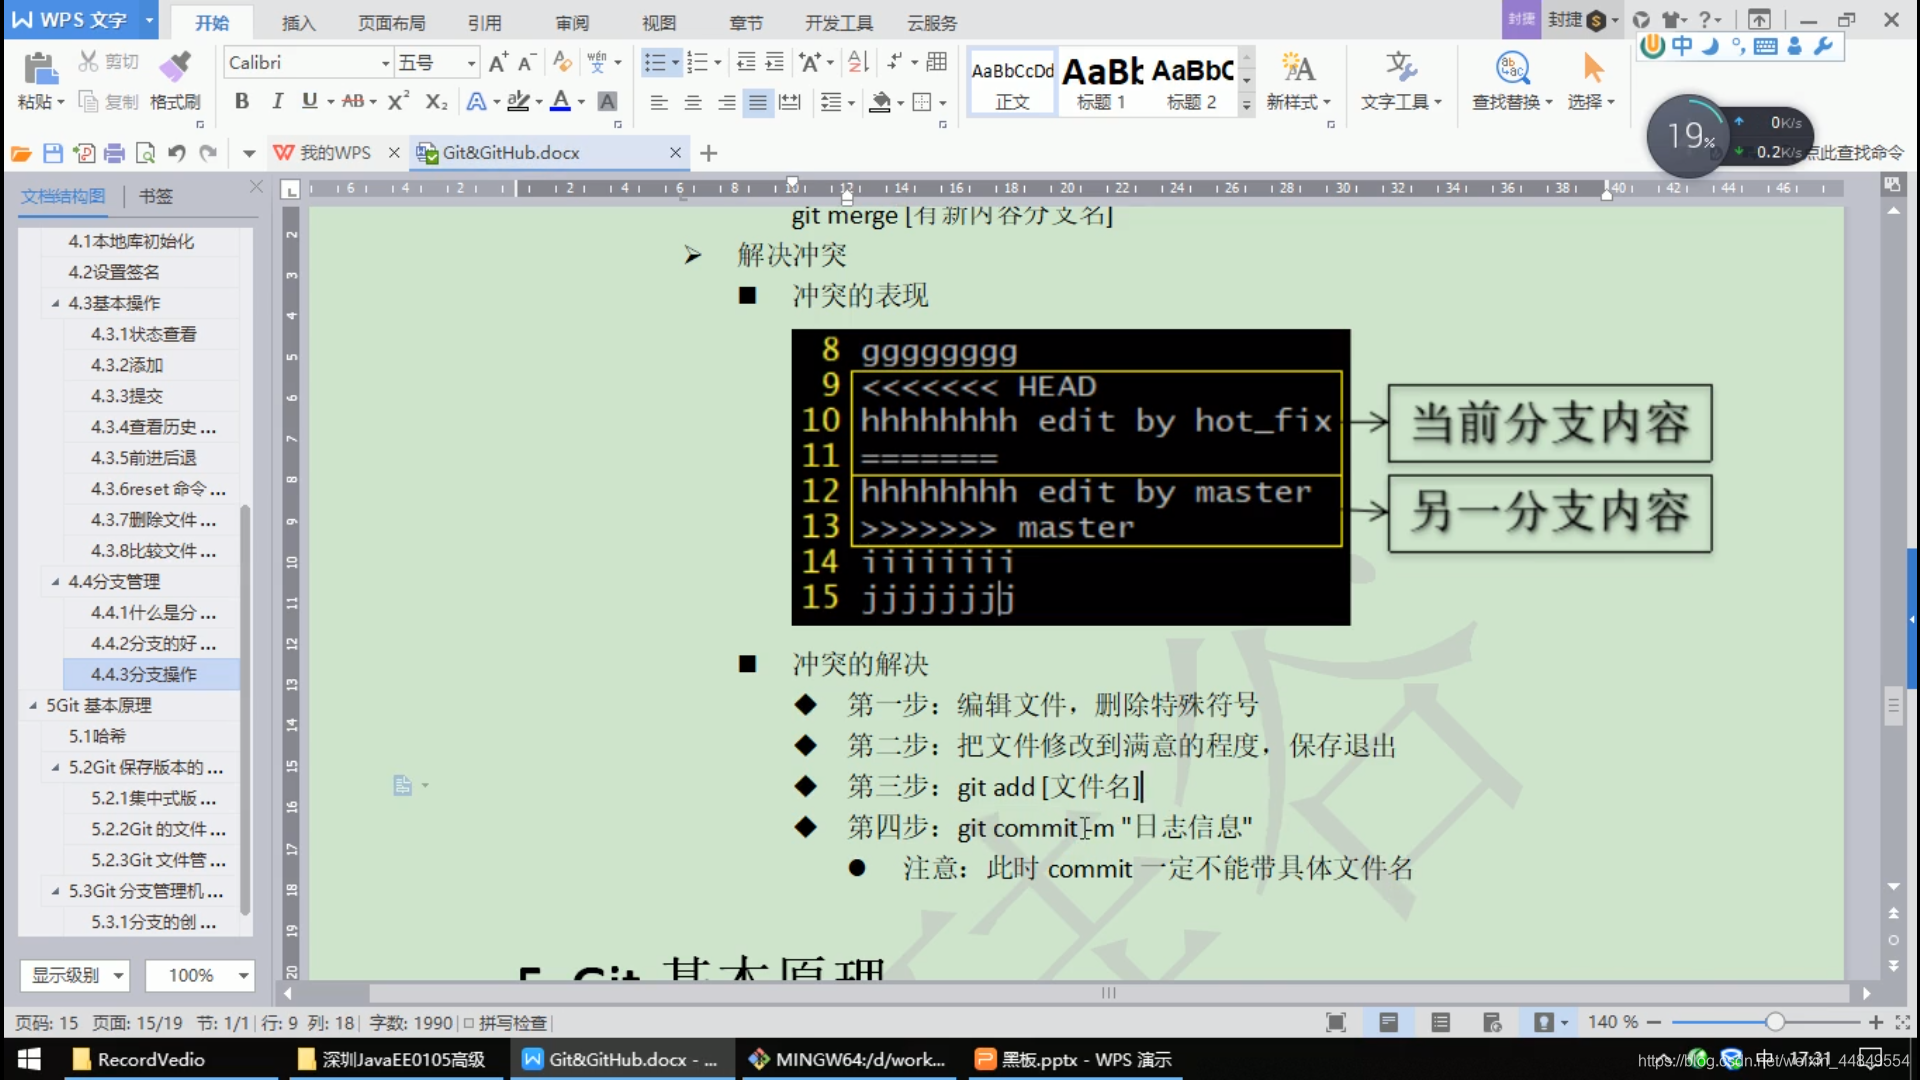Select 5.1哈希 in the outline

coord(97,737)
